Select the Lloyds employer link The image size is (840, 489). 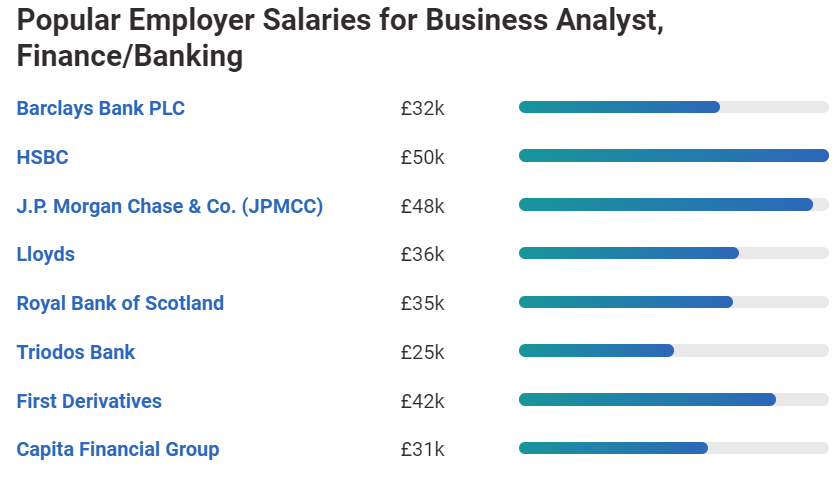point(45,254)
